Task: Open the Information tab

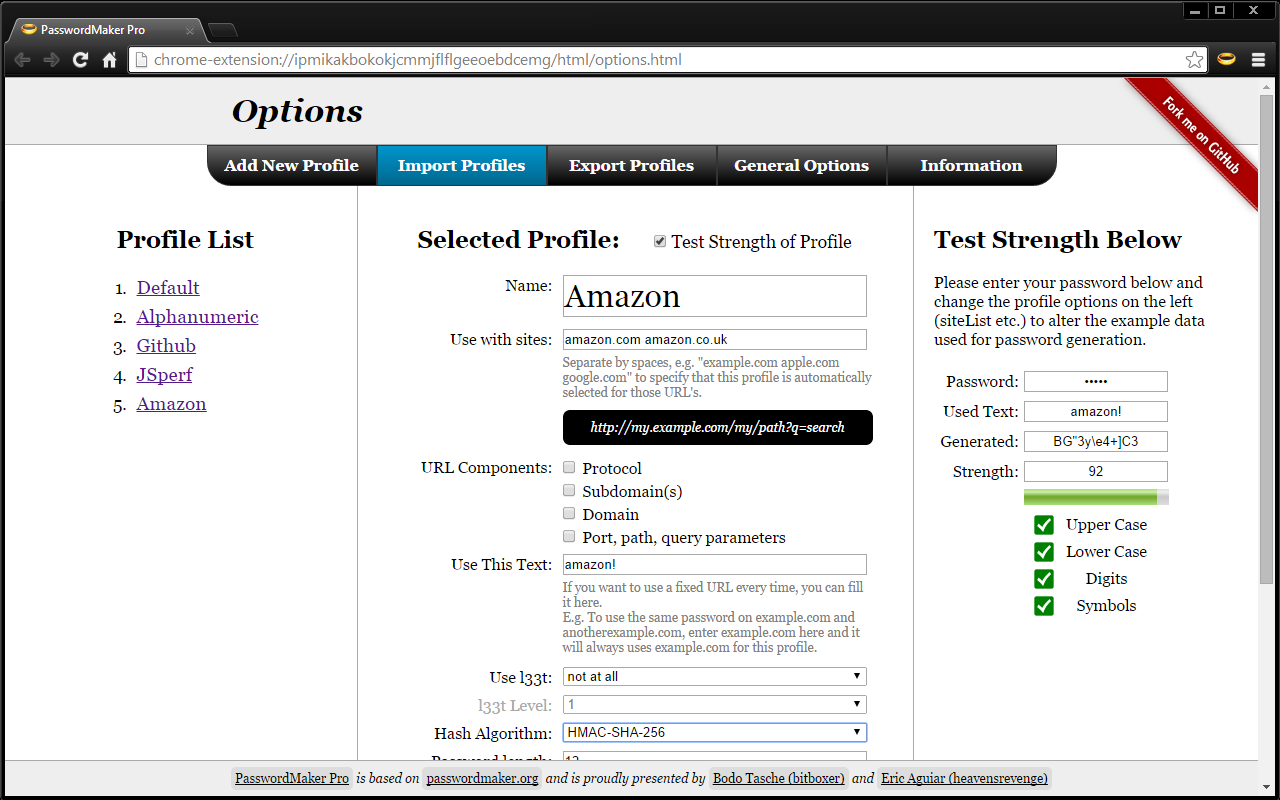Action: pos(972,166)
